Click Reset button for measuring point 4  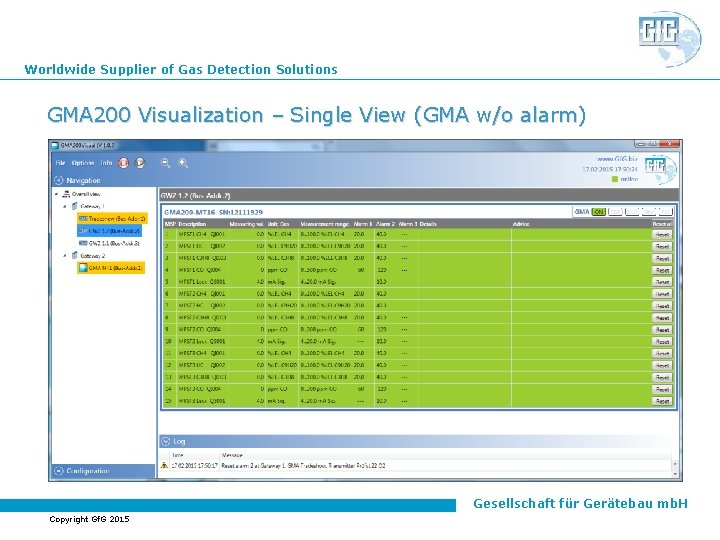tap(662, 270)
